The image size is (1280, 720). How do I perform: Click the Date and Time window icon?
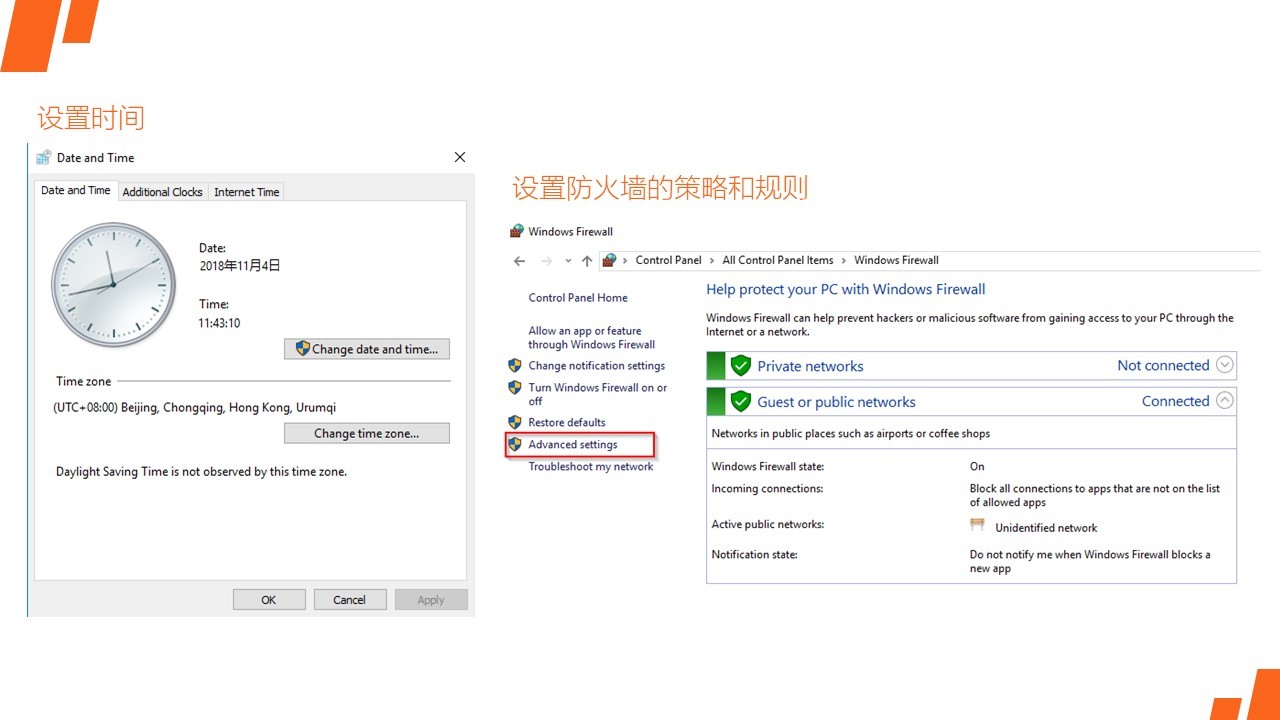tap(43, 157)
